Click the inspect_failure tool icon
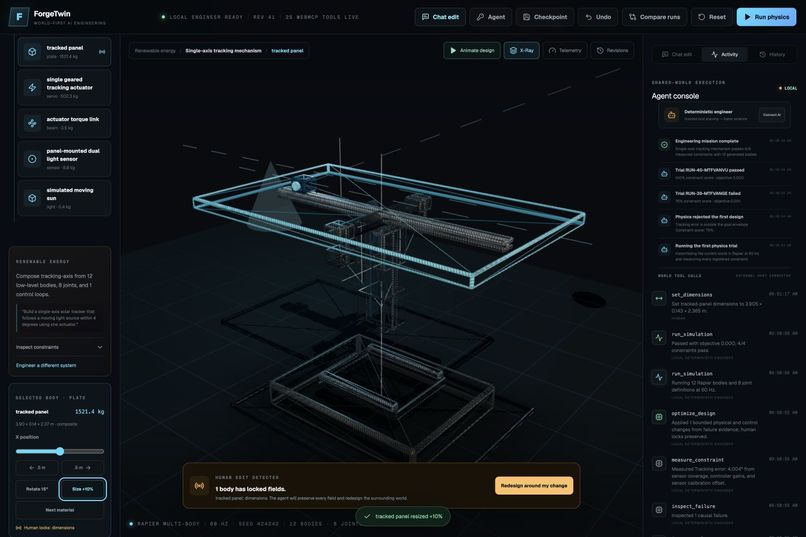The image size is (806, 537). click(x=659, y=509)
